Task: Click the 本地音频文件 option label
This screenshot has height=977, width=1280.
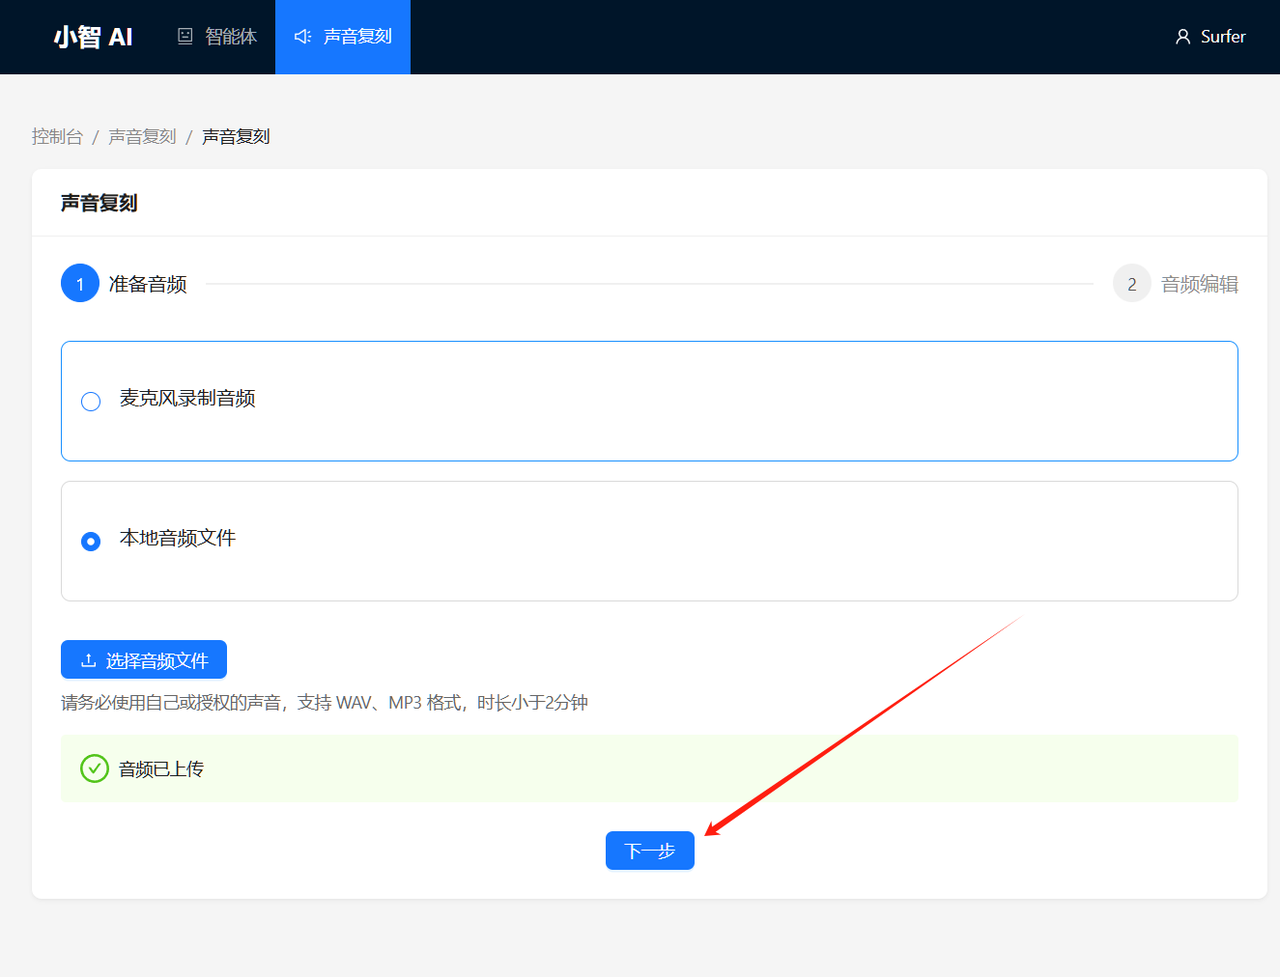Action: tap(177, 538)
